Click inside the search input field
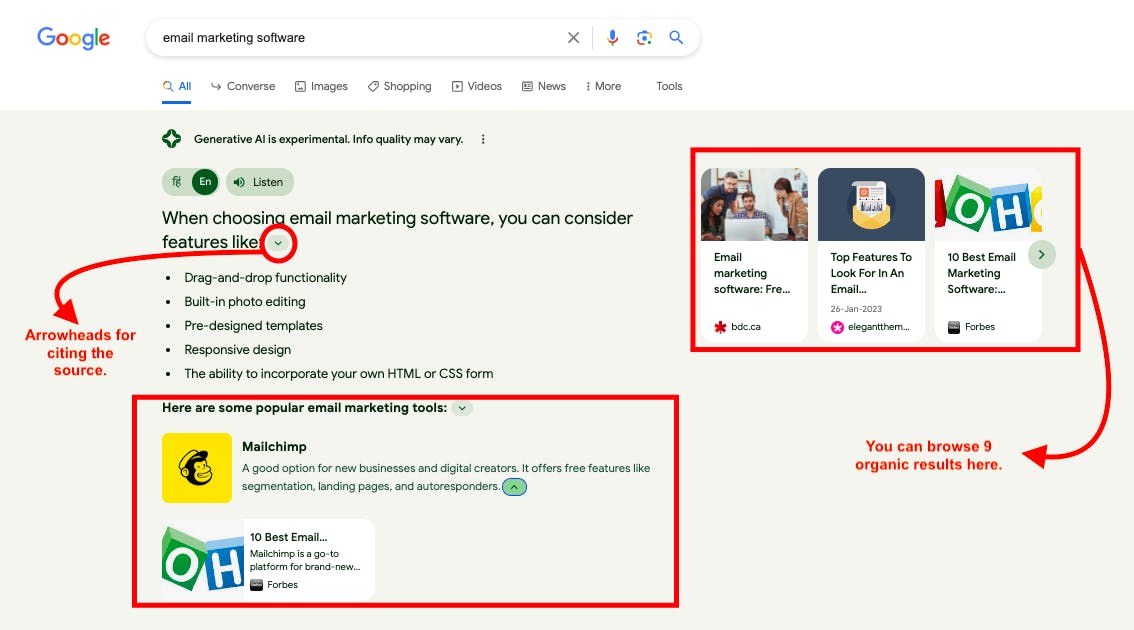The height and width of the screenshot is (630, 1134). click(x=350, y=38)
